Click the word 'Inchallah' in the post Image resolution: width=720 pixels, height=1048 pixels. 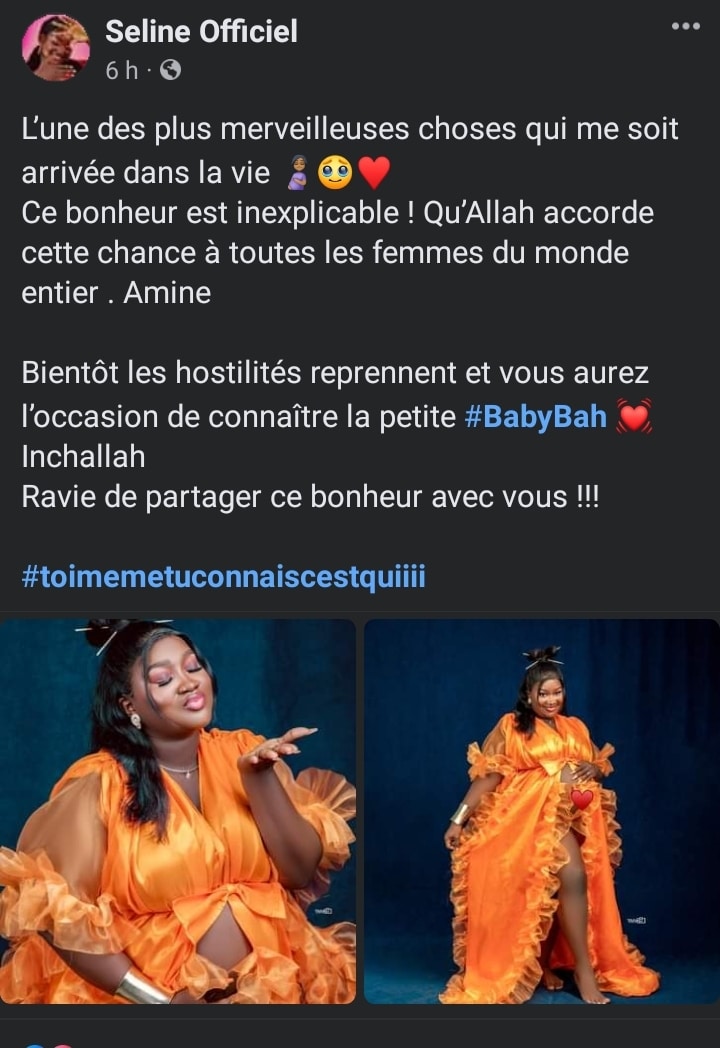(x=84, y=456)
